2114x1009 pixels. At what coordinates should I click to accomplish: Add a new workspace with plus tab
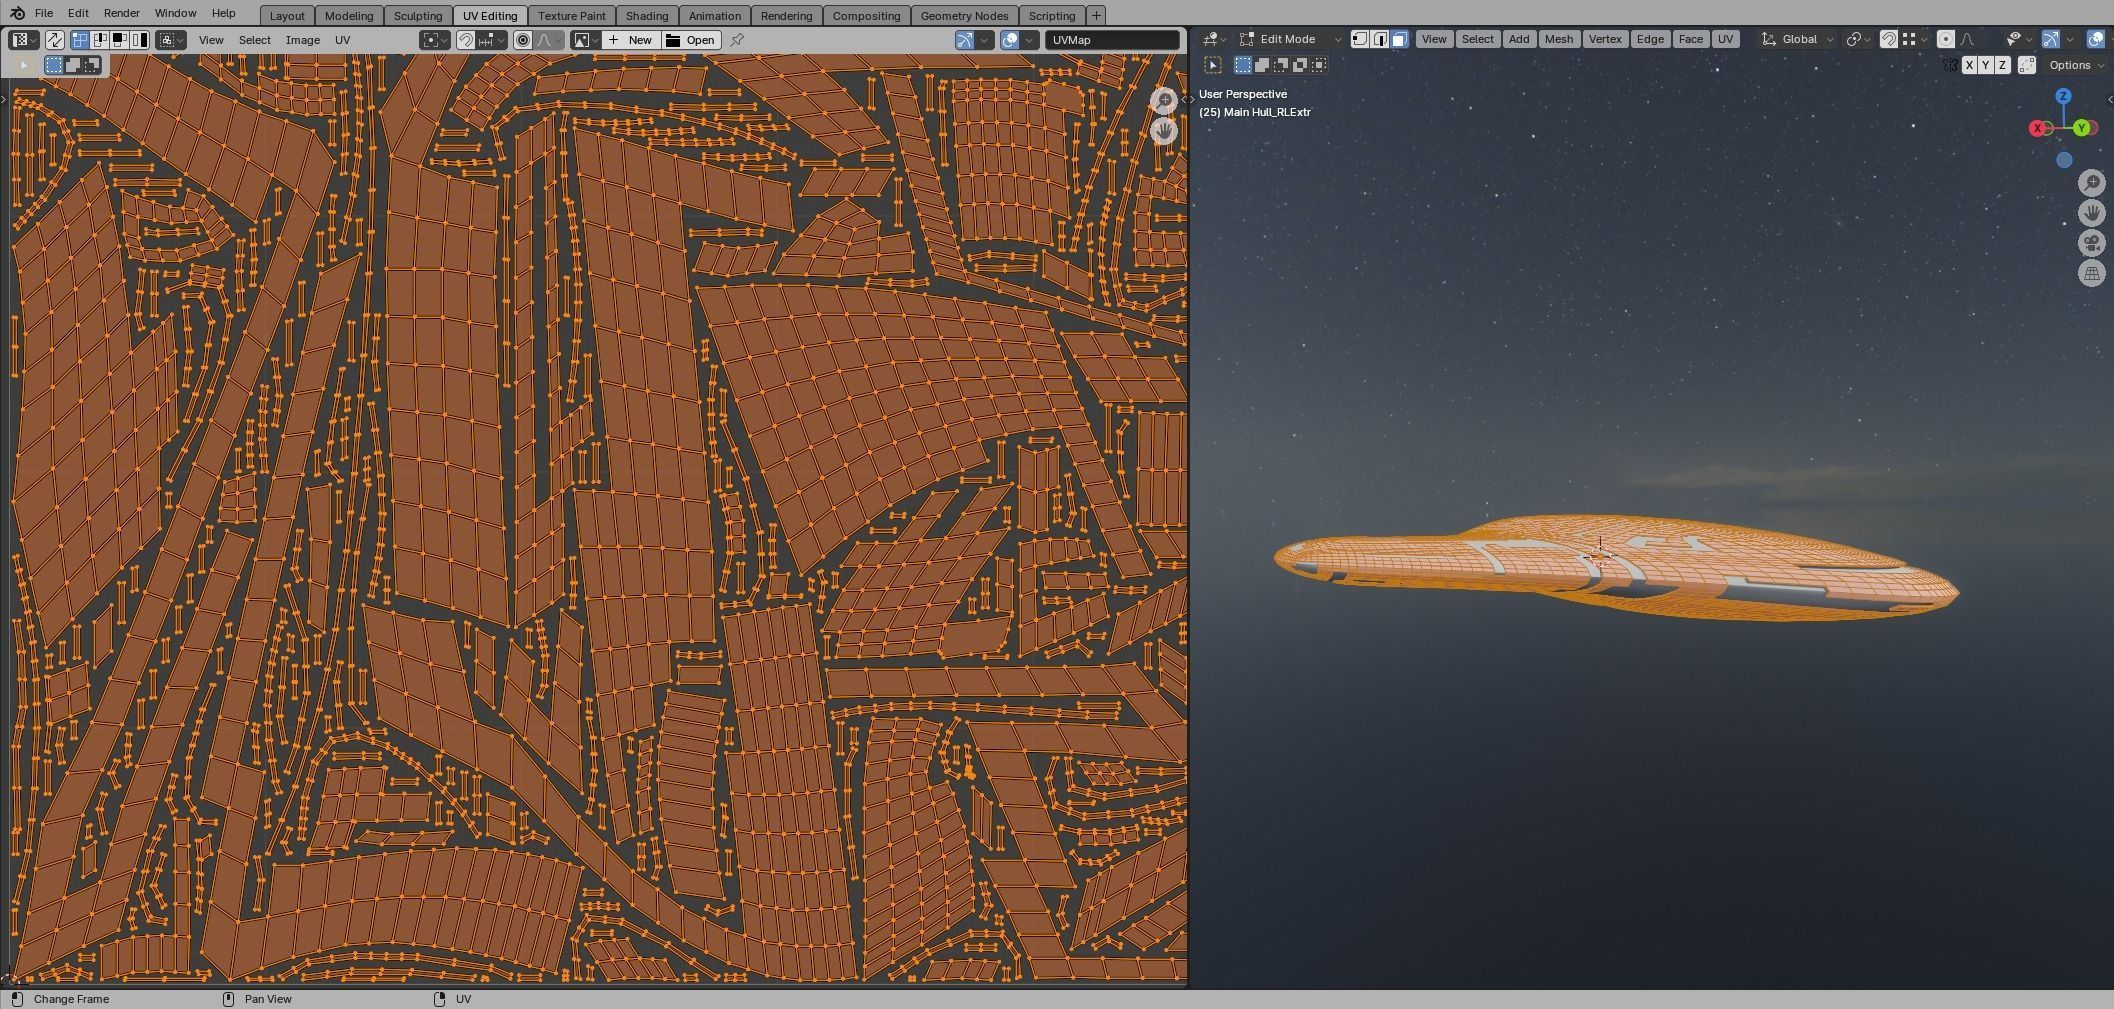coord(1096,15)
